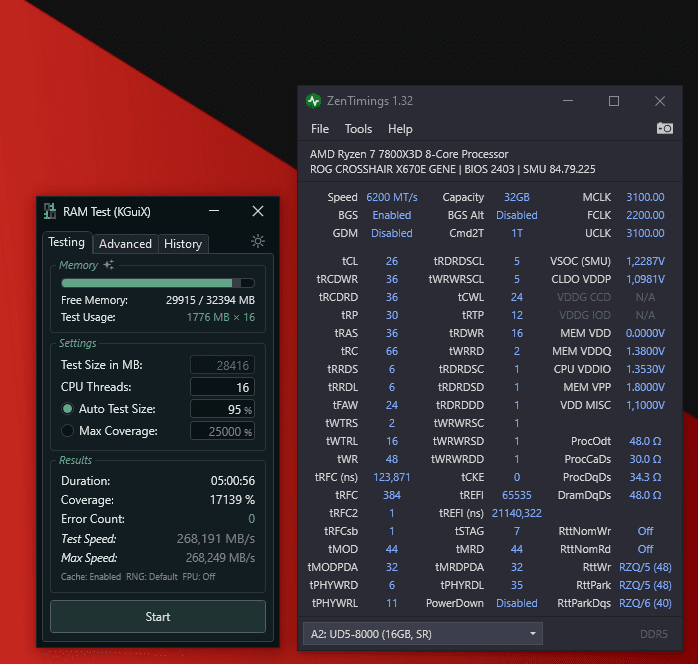698x664 pixels.
Task: Click the MEM VDDQ 1.3800V value
Action: pyautogui.click(x=645, y=351)
